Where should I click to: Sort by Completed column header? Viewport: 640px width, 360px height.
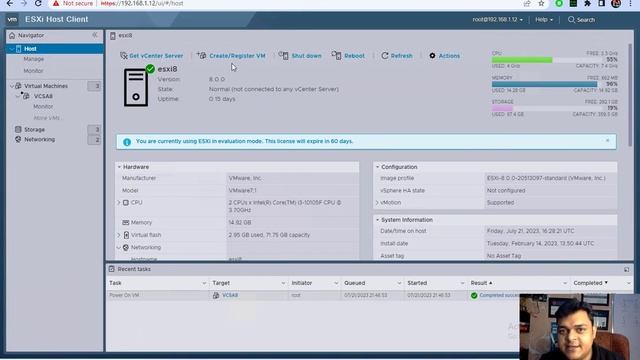[602, 283]
